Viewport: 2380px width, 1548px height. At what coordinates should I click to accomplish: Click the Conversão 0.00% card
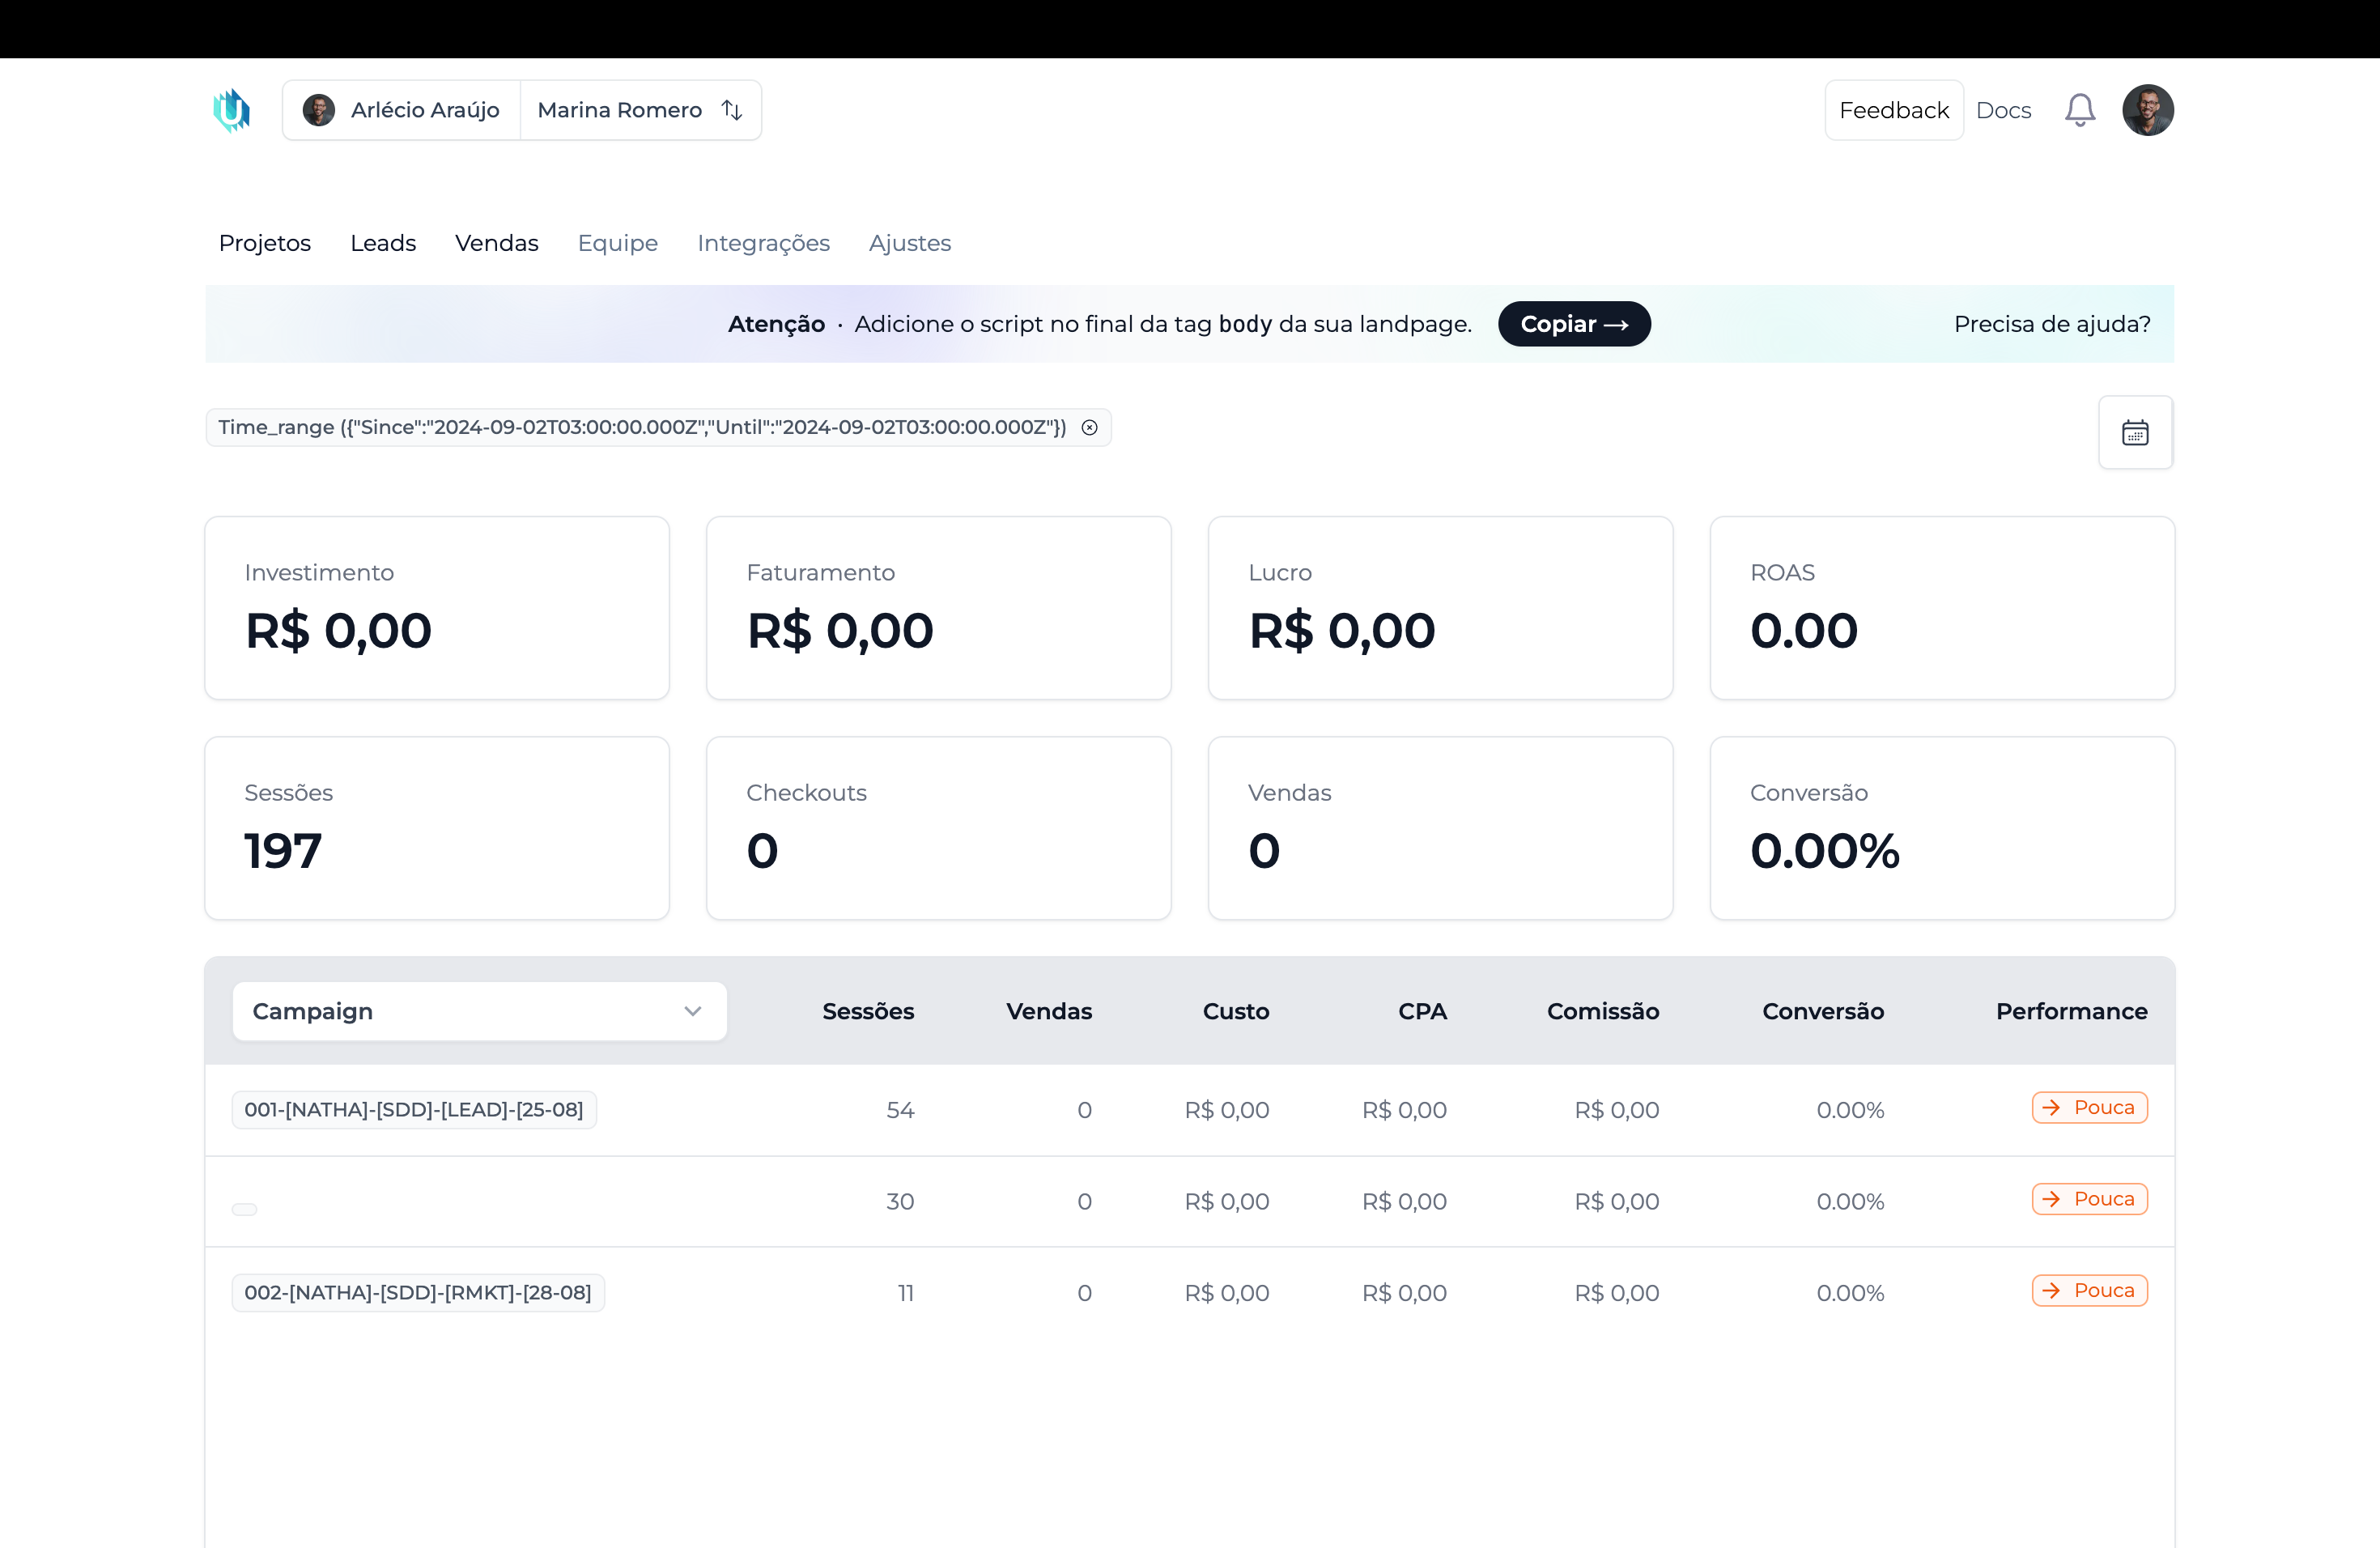click(x=1943, y=828)
